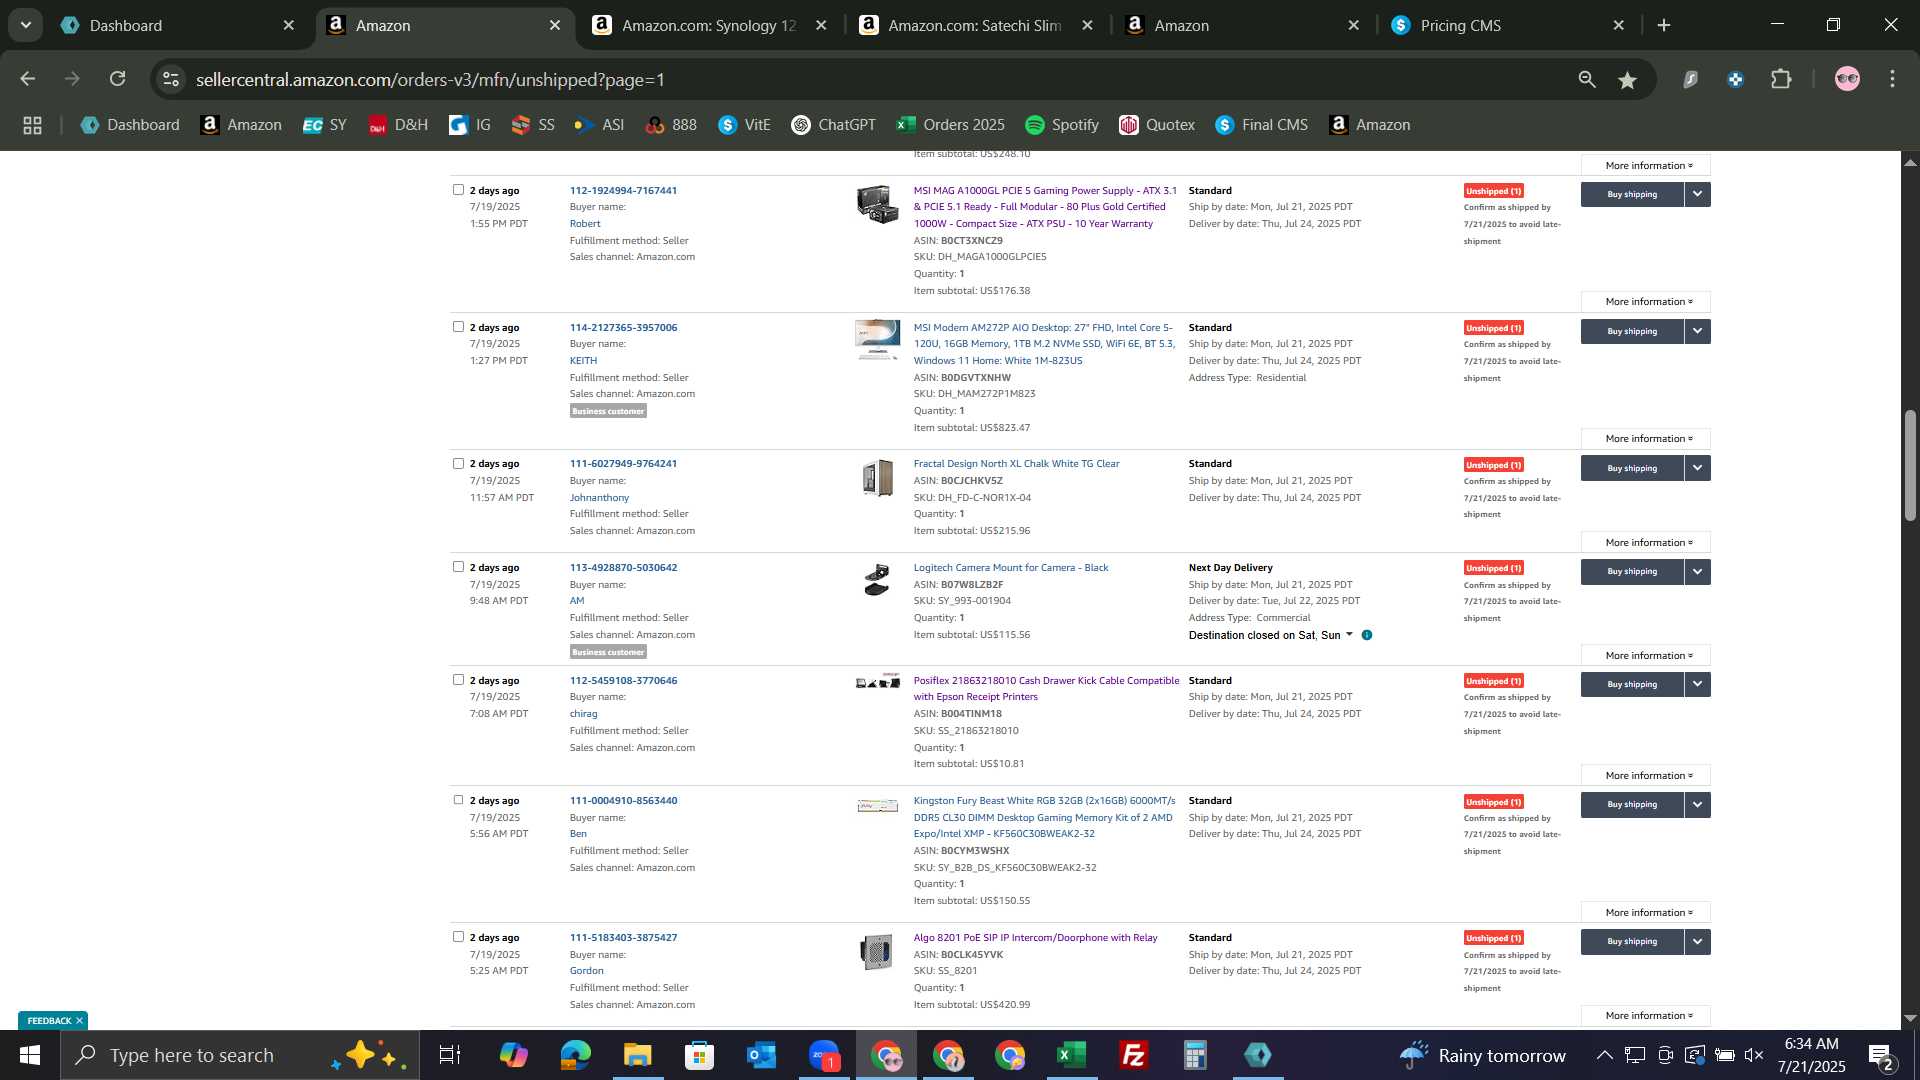Go back to the previous page
Screen dimensions: 1920x1080
[x=28, y=79]
